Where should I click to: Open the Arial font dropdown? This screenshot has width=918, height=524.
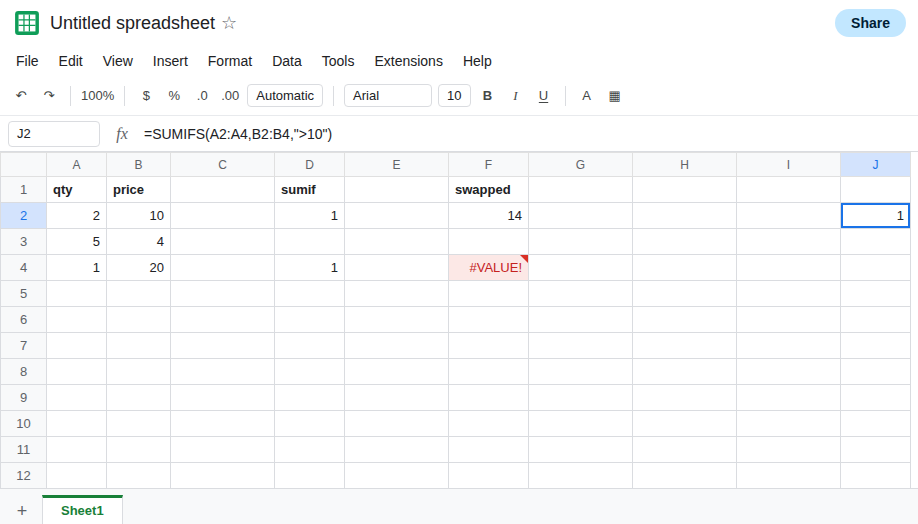pyautogui.click(x=388, y=95)
